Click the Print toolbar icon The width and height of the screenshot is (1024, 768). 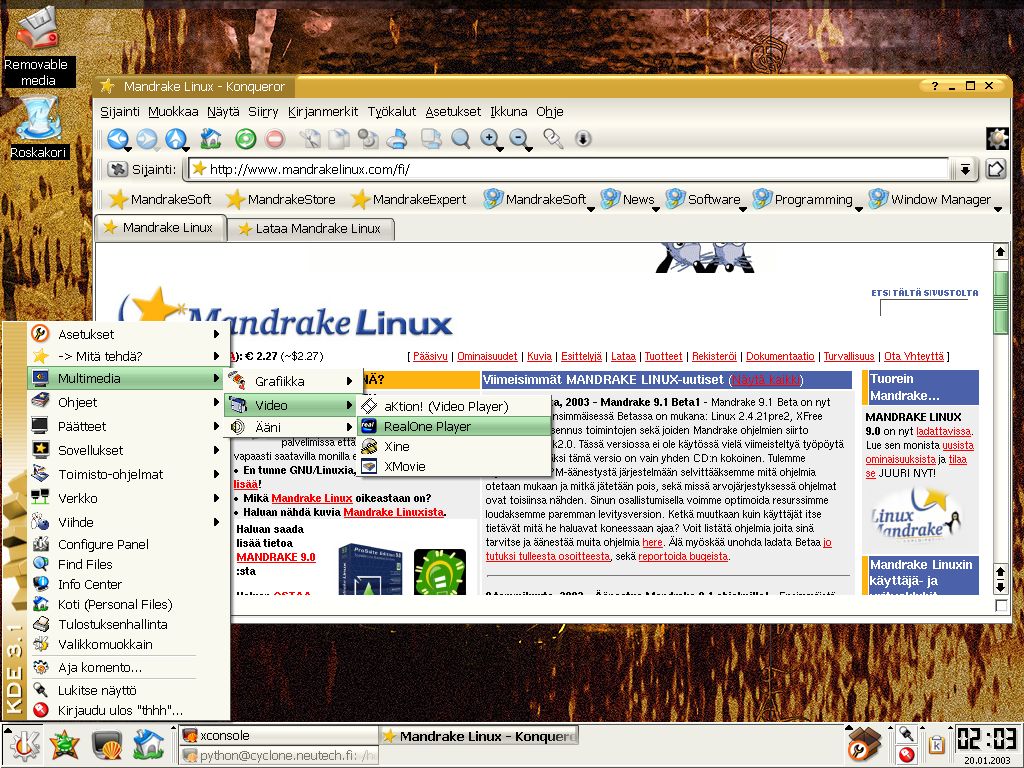[397, 138]
